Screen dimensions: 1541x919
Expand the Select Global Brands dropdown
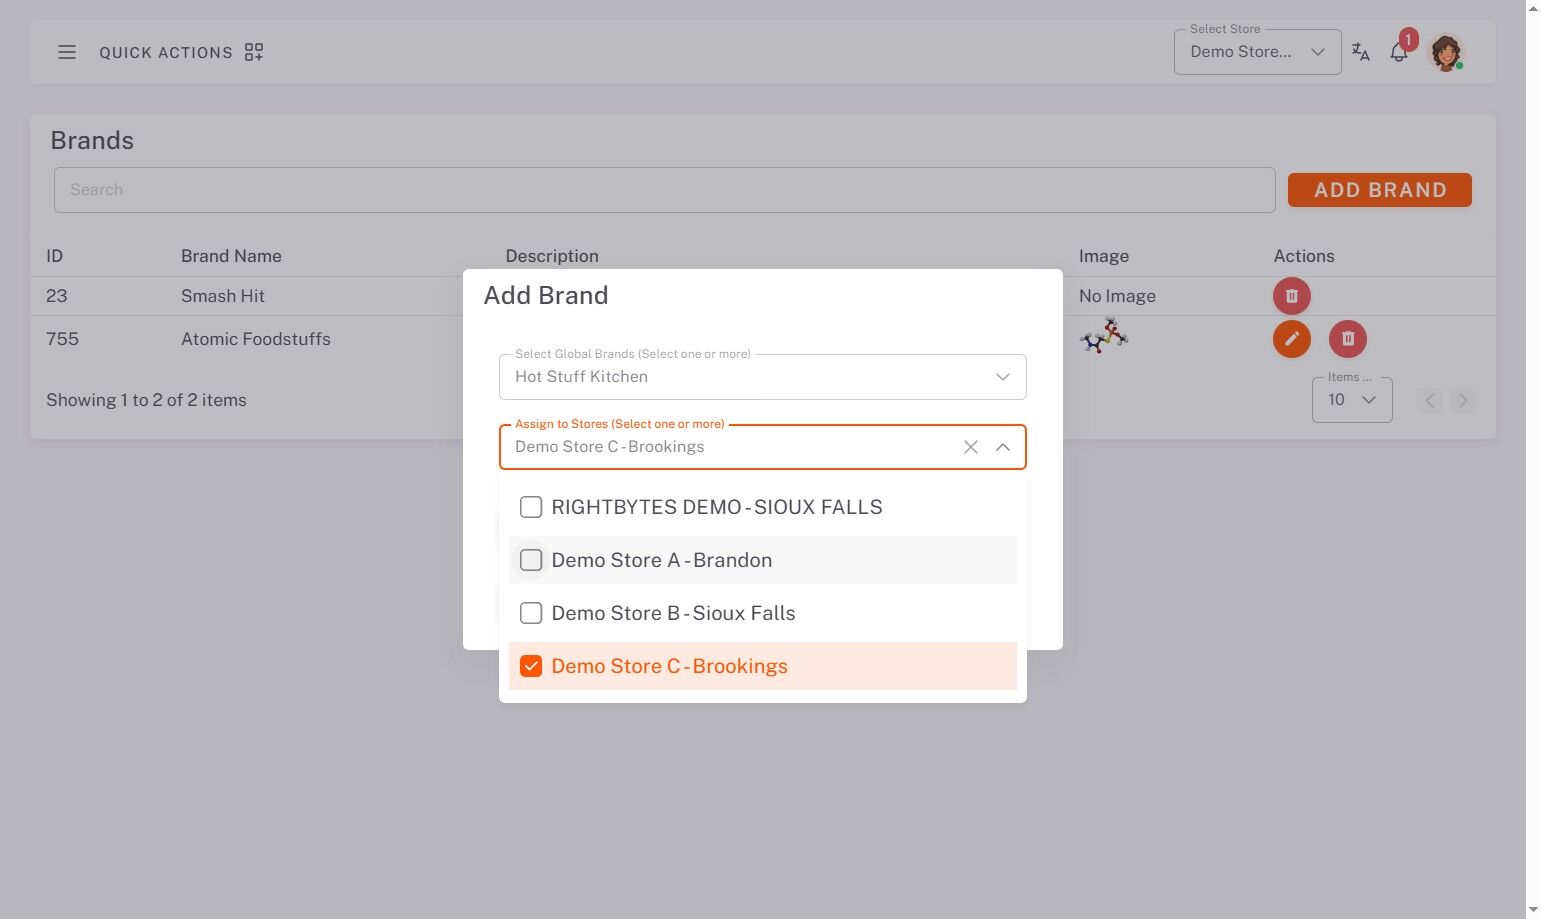point(1002,377)
